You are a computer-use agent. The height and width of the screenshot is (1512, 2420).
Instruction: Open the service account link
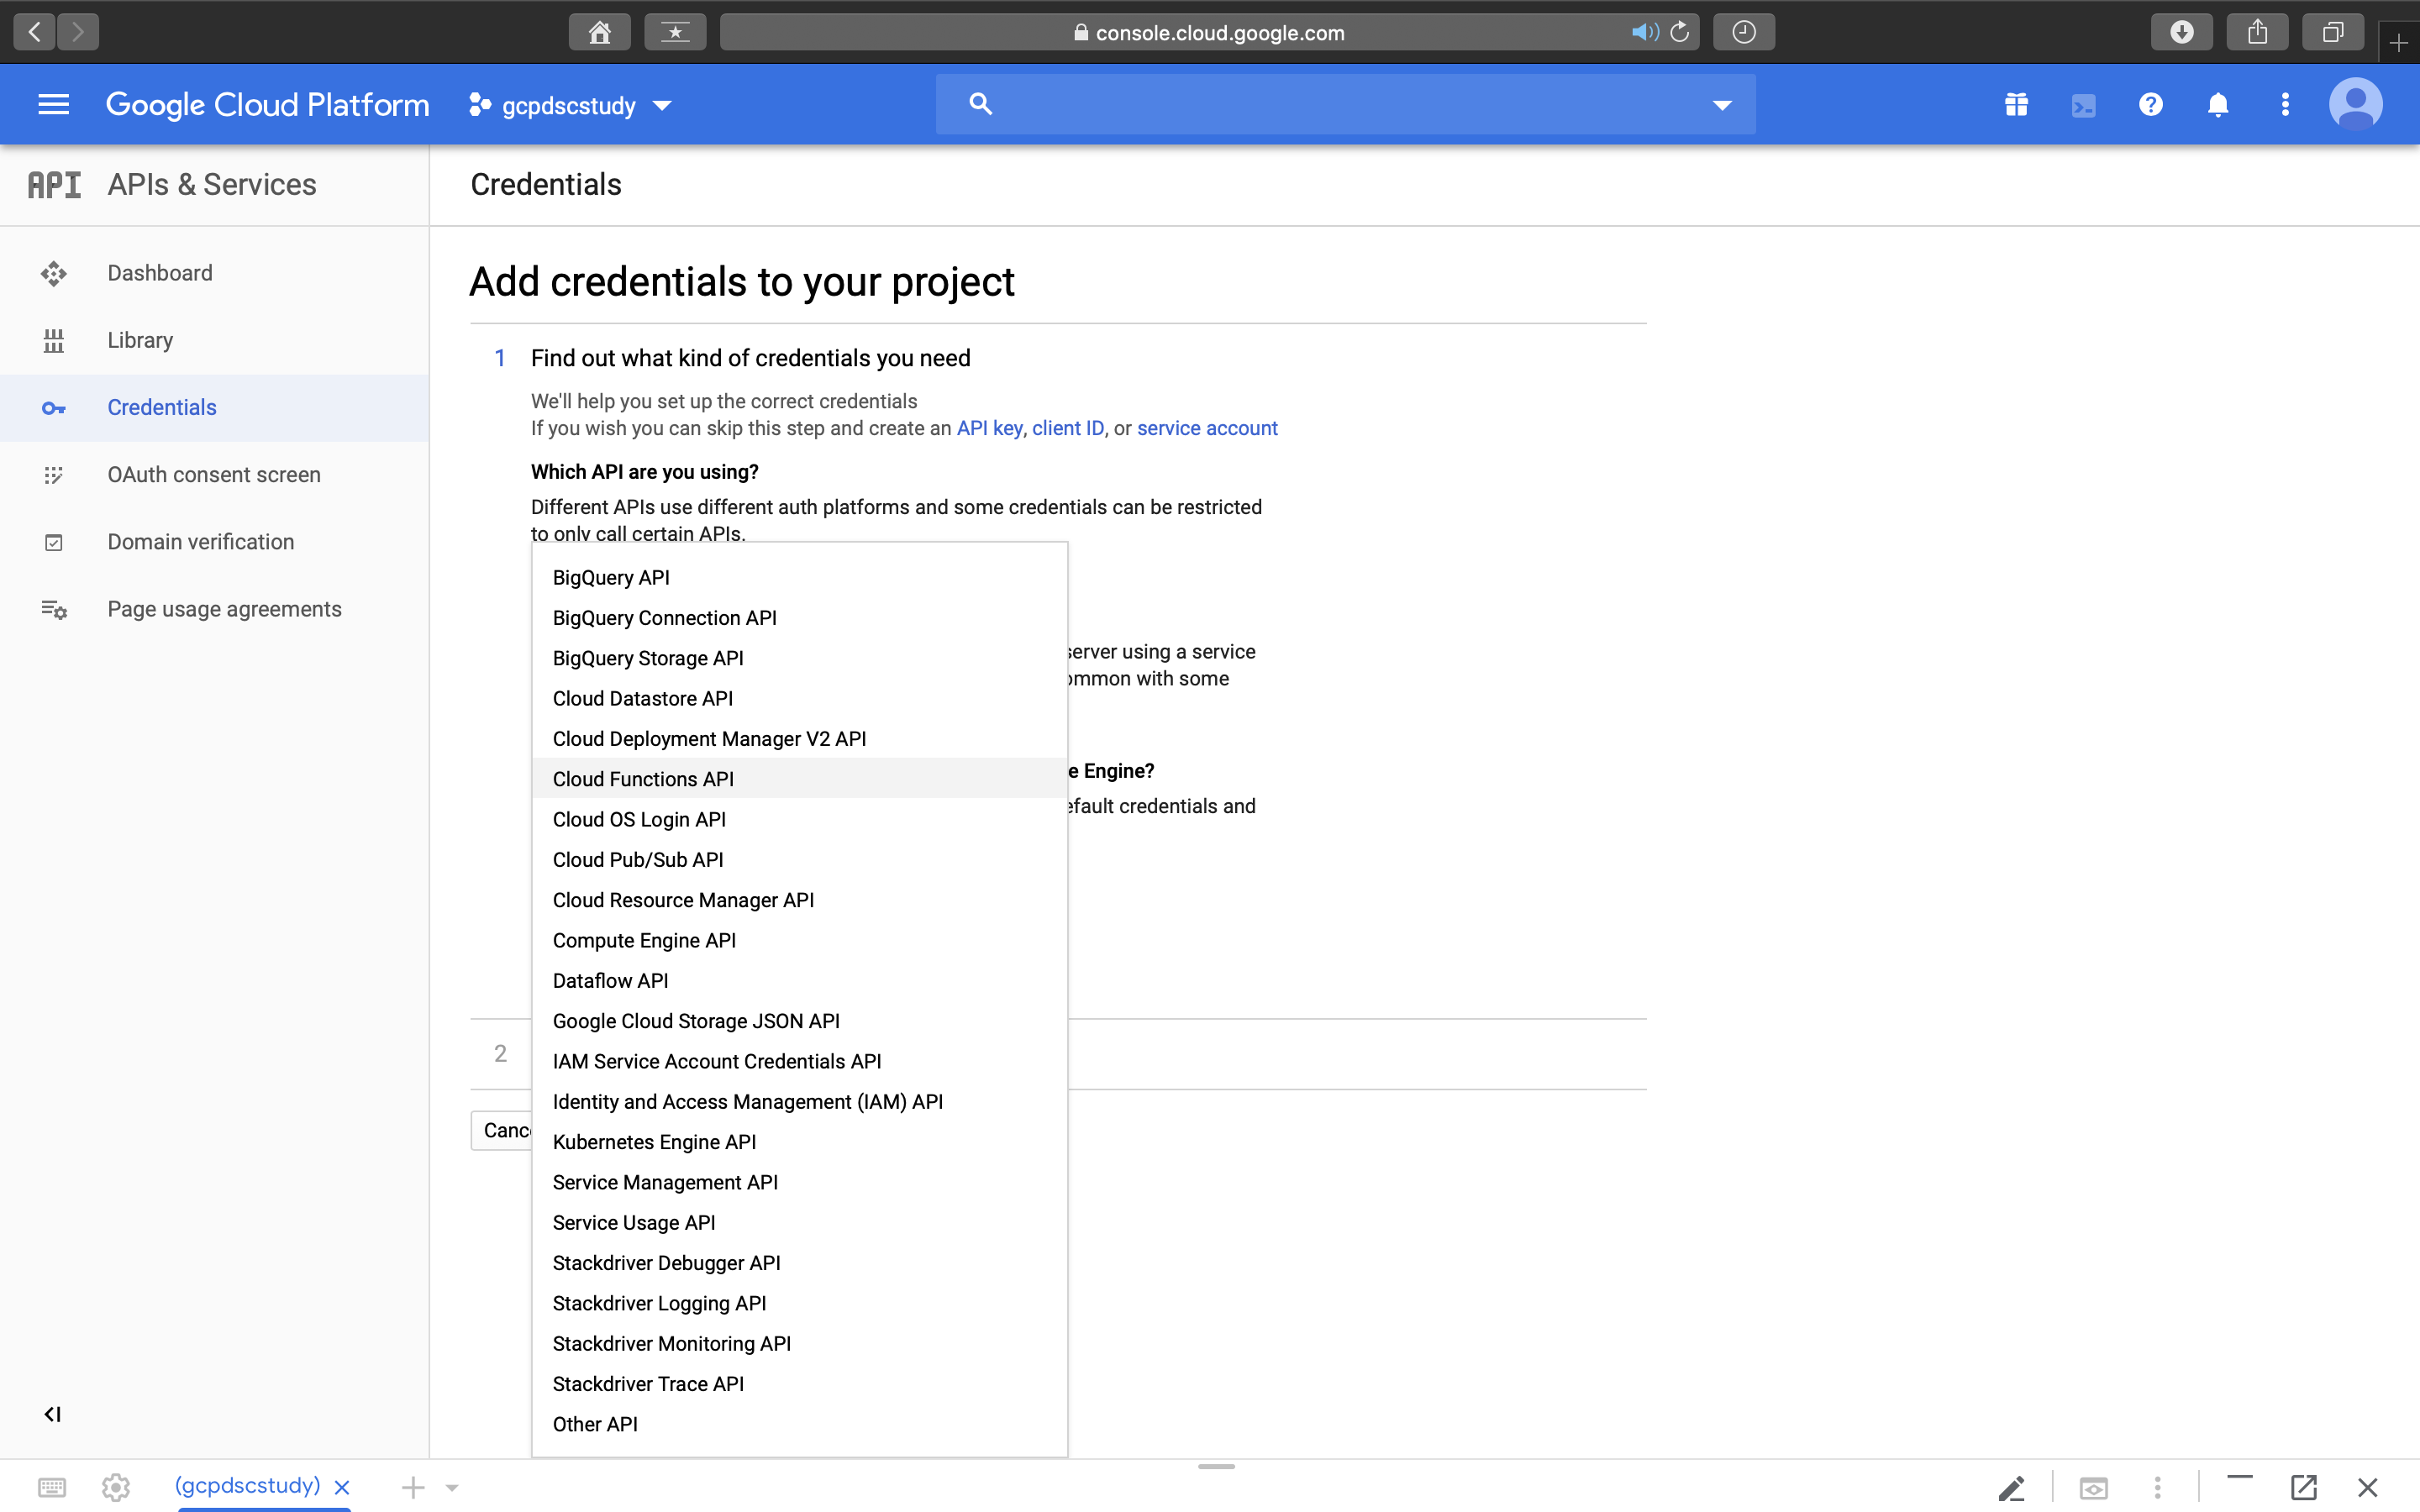(1206, 428)
